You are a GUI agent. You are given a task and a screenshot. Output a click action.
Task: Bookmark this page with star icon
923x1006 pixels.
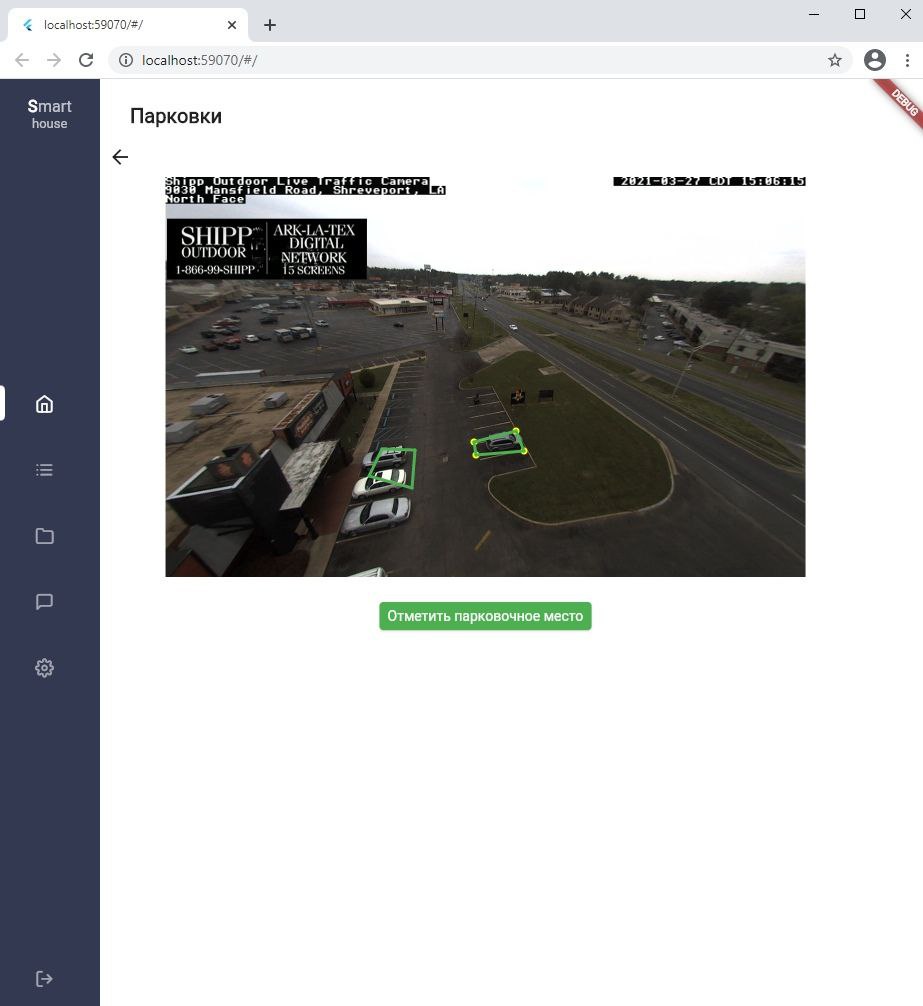[834, 60]
